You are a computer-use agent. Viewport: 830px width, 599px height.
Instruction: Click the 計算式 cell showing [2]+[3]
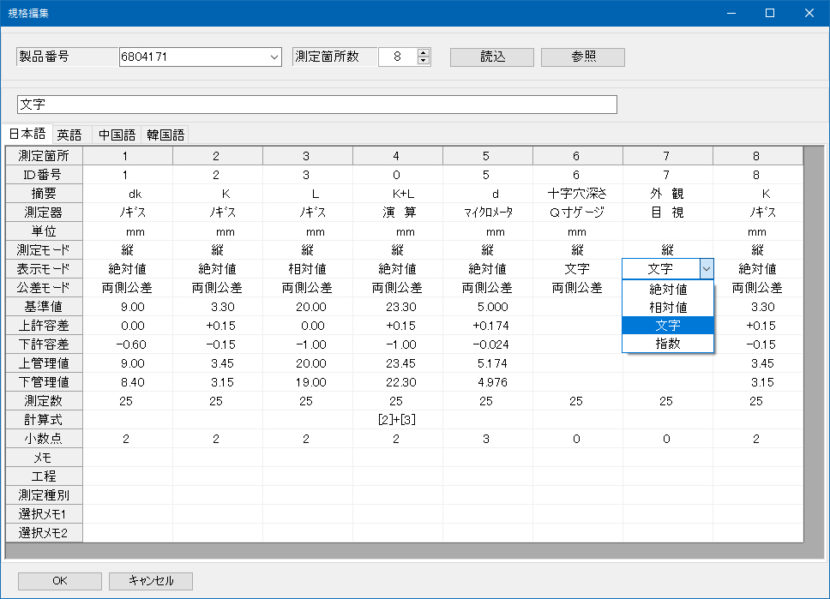(396, 420)
